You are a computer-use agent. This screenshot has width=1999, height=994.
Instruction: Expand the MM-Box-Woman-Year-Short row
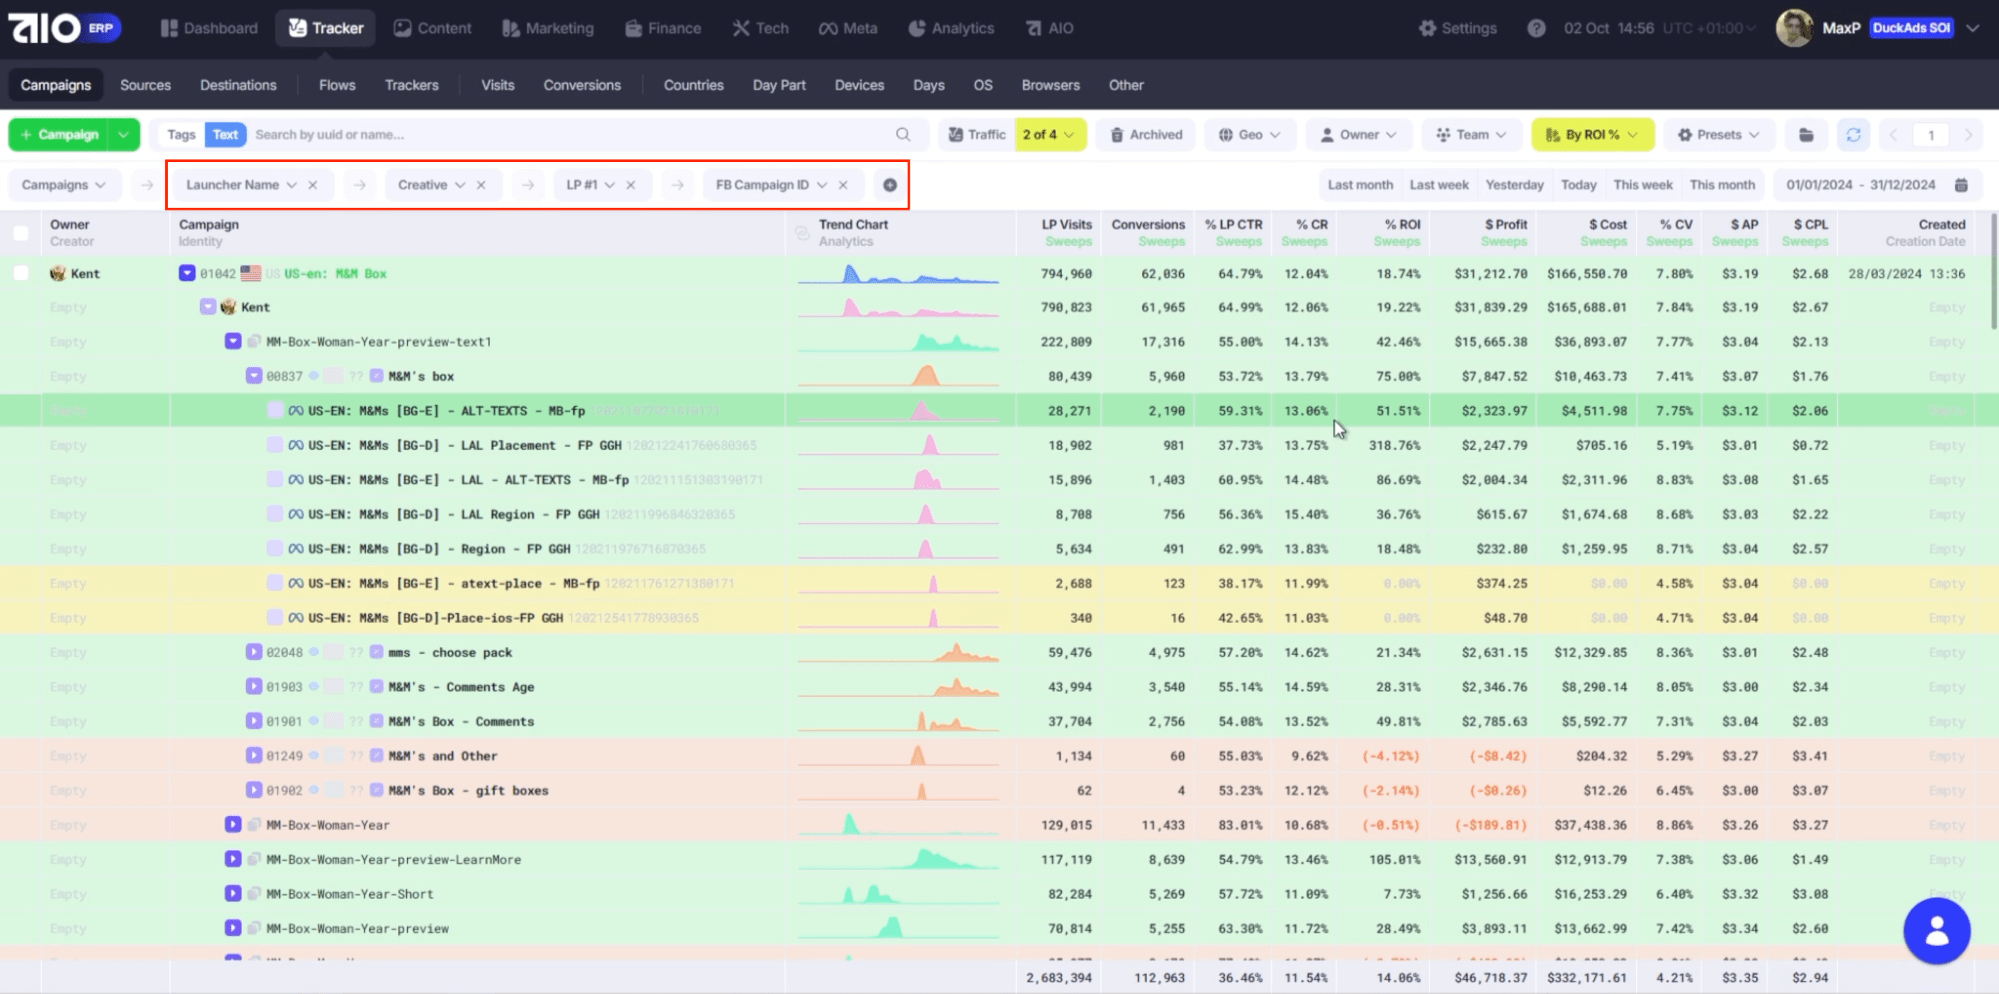[233, 894]
